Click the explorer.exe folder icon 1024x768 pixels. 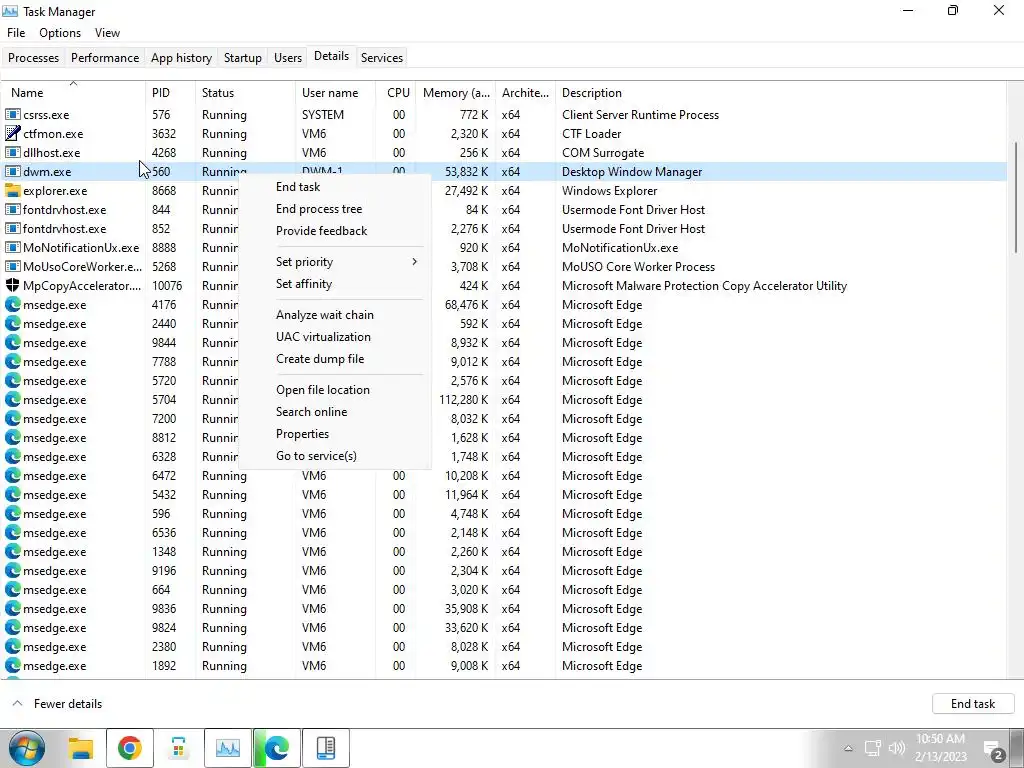tap(12, 191)
